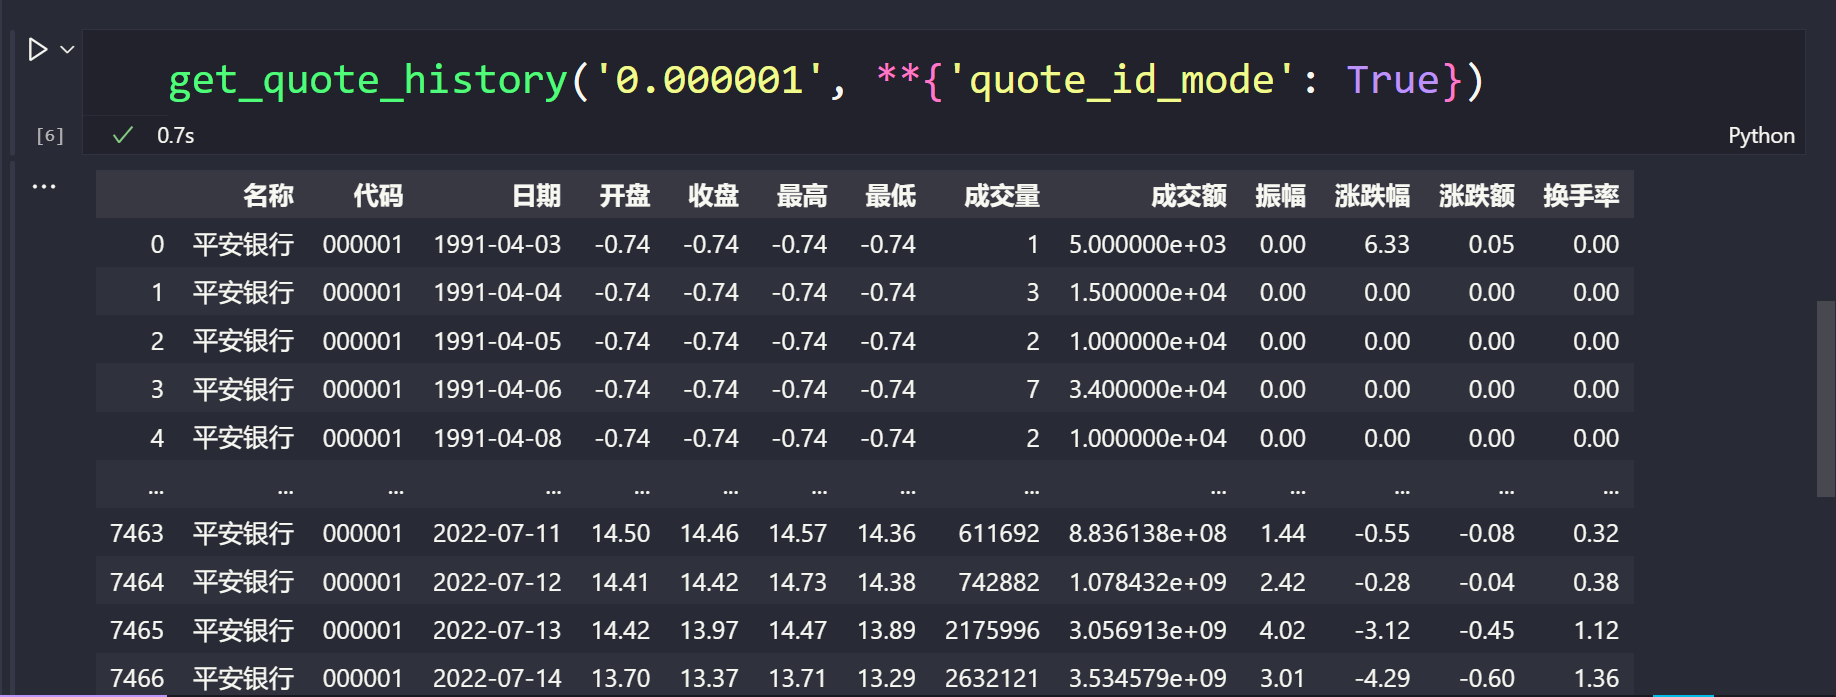Click 开盘 value 14.50
This screenshot has width=1836, height=697.
(x=621, y=534)
